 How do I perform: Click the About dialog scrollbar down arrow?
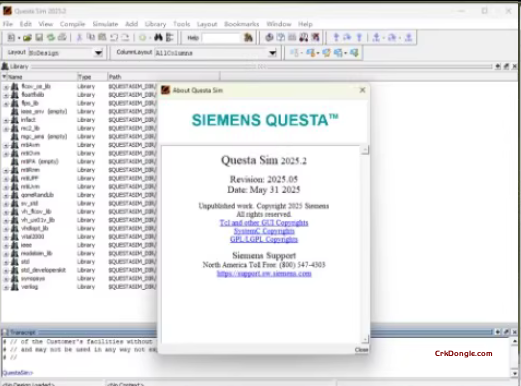[365, 339]
